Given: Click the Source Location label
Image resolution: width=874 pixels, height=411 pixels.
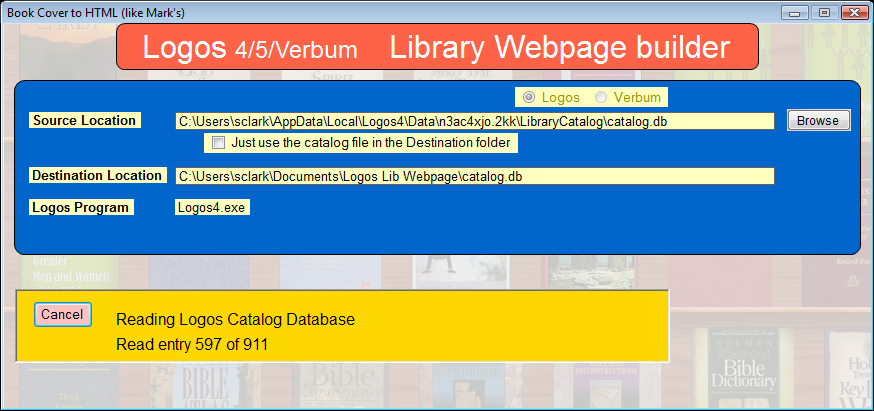Looking at the screenshot, I should [x=85, y=120].
